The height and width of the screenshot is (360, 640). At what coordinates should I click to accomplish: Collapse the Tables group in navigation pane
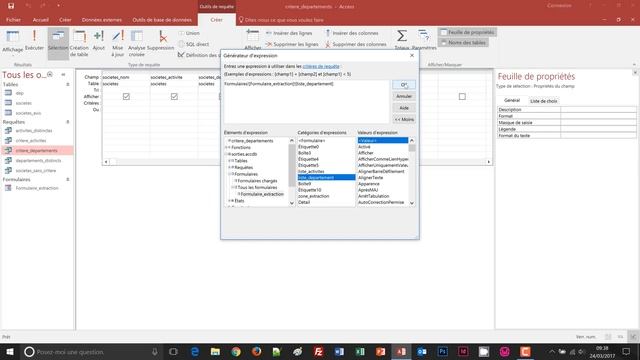pyautogui.click(x=68, y=84)
